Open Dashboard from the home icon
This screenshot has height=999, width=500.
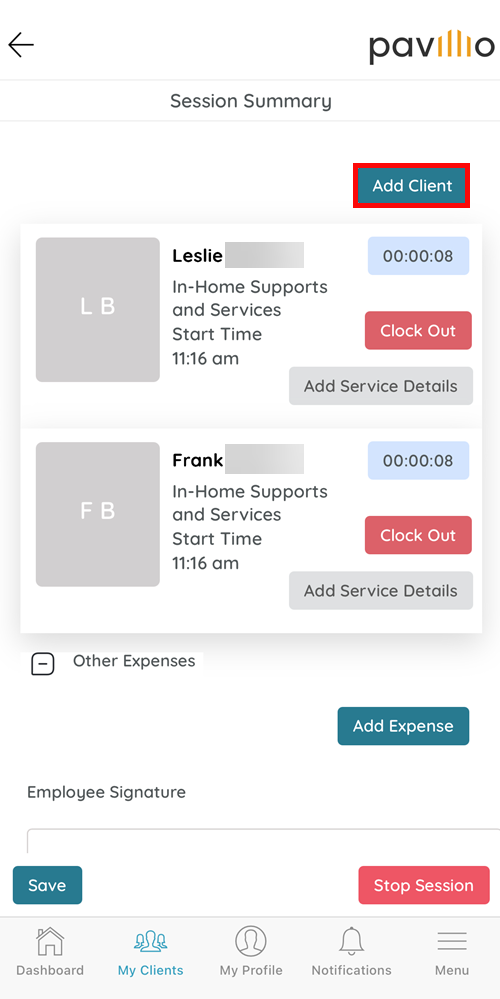point(50,941)
